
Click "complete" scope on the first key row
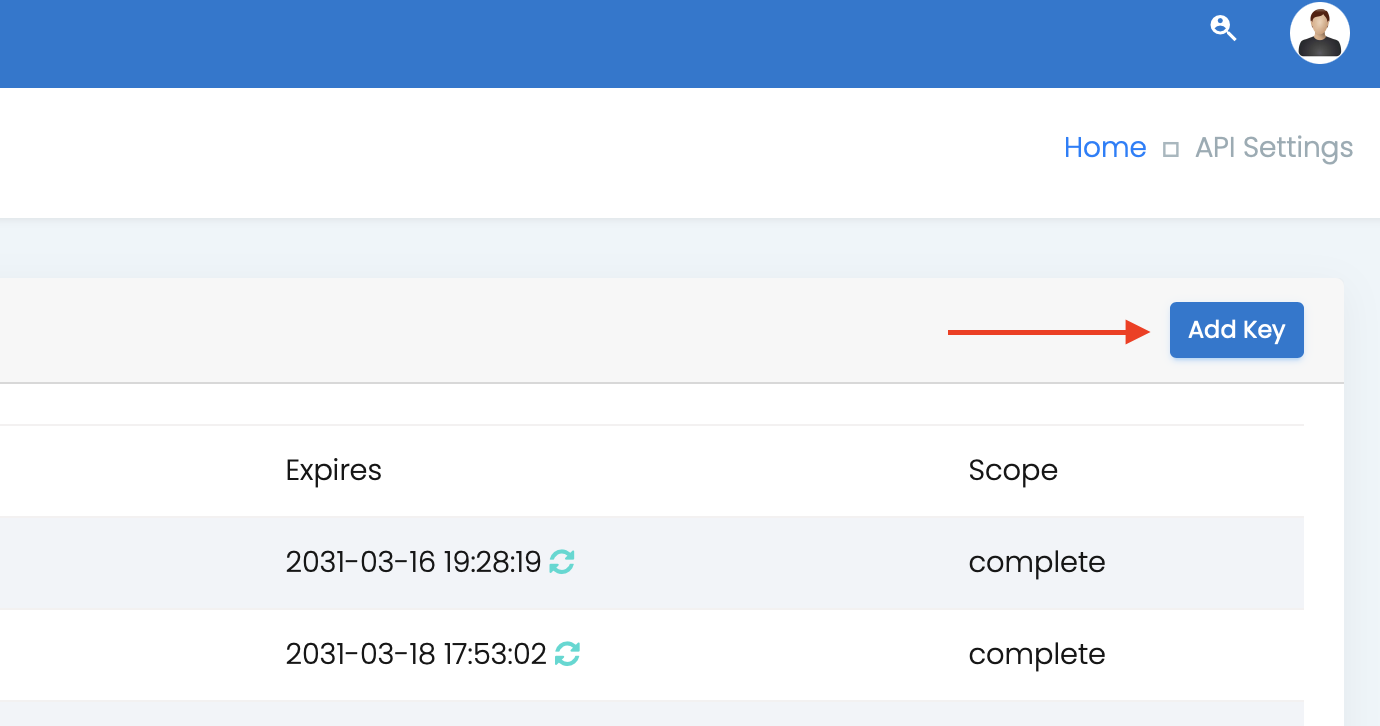click(1036, 562)
